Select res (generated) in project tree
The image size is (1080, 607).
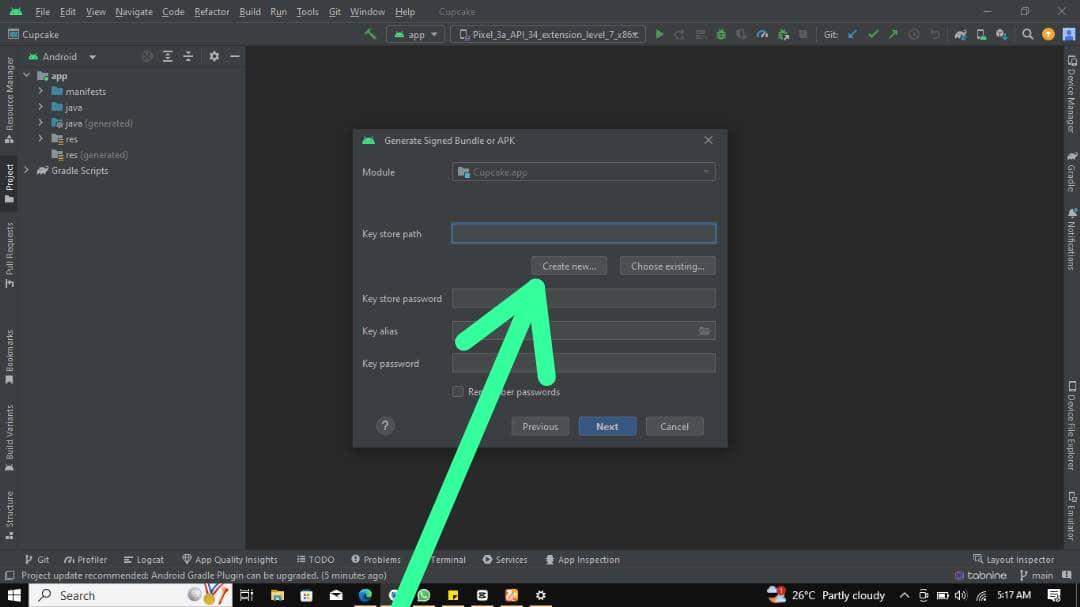coord(90,154)
